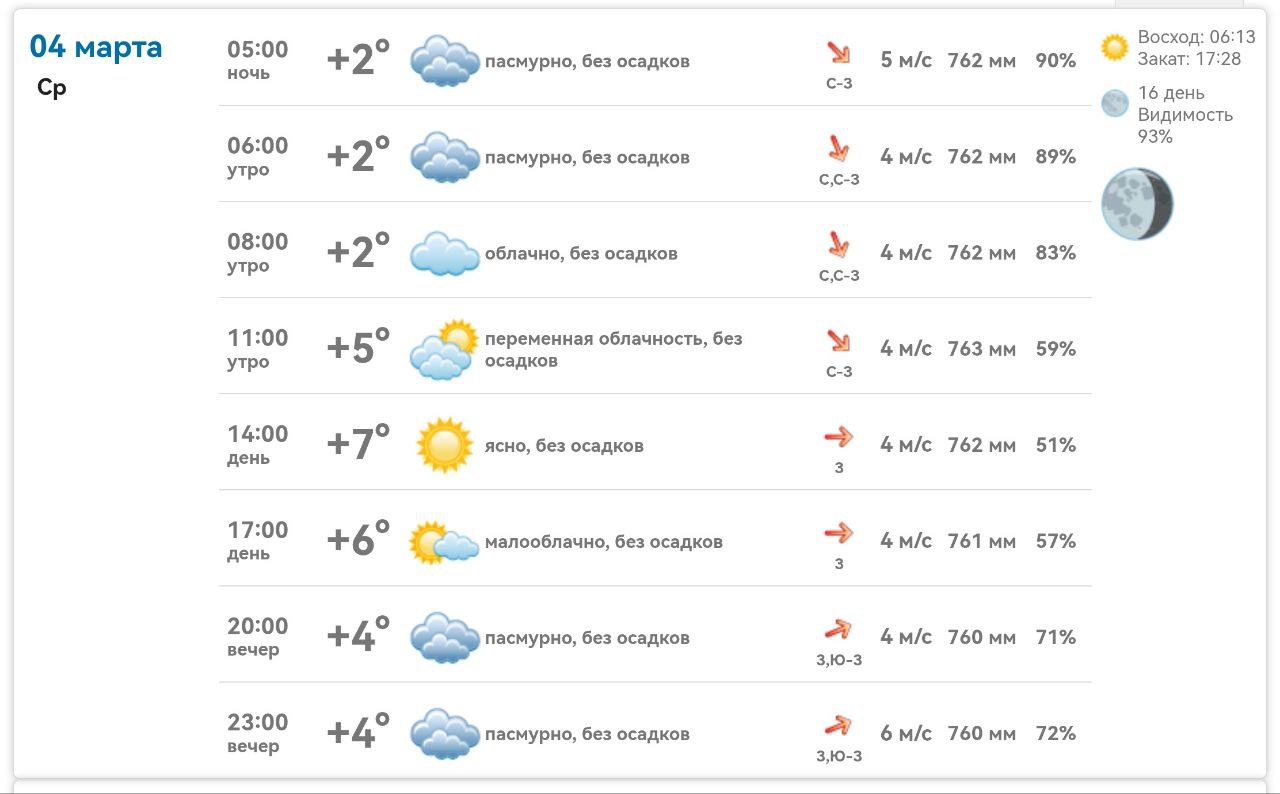Click the "ясно, без осадков" description

point(564,445)
